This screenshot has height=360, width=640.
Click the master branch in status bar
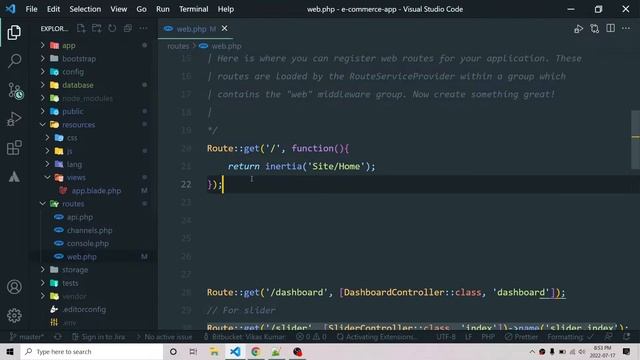27,337
